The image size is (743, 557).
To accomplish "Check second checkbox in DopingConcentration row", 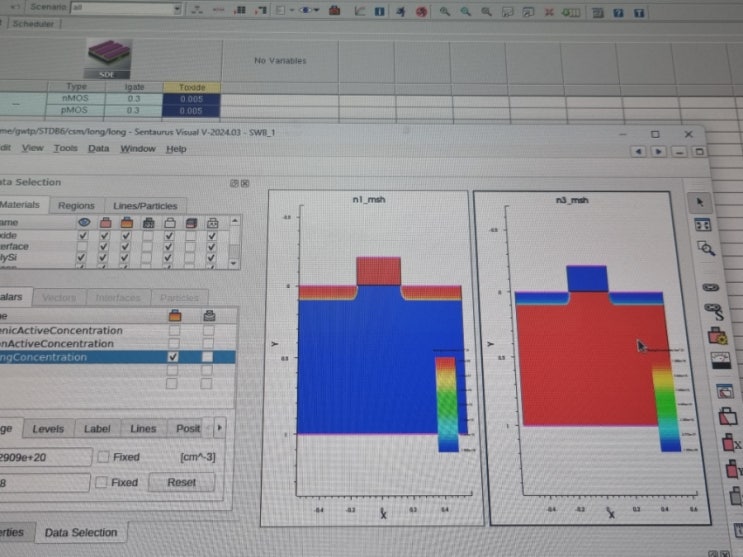I will (x=207, y=357).
